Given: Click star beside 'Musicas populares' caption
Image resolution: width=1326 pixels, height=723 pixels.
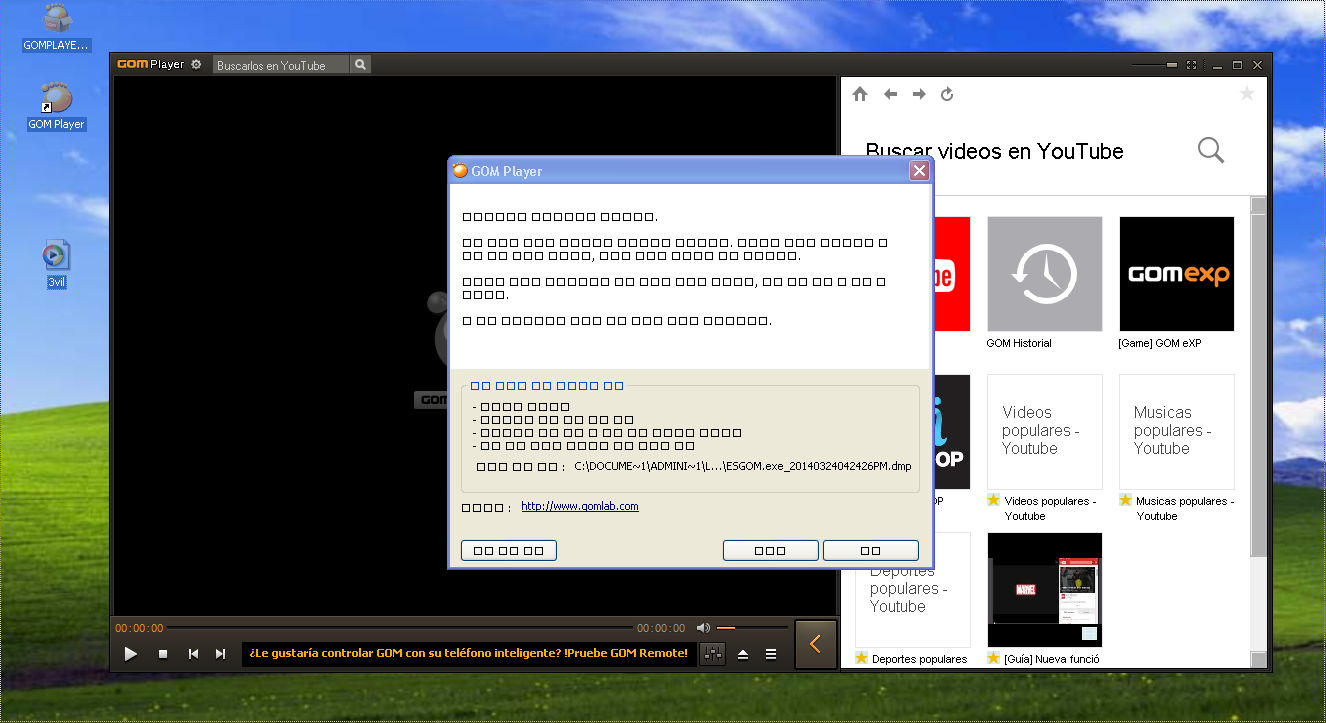Looking at the screenshot, I should pyautogui.click(x=1125, y=500).
